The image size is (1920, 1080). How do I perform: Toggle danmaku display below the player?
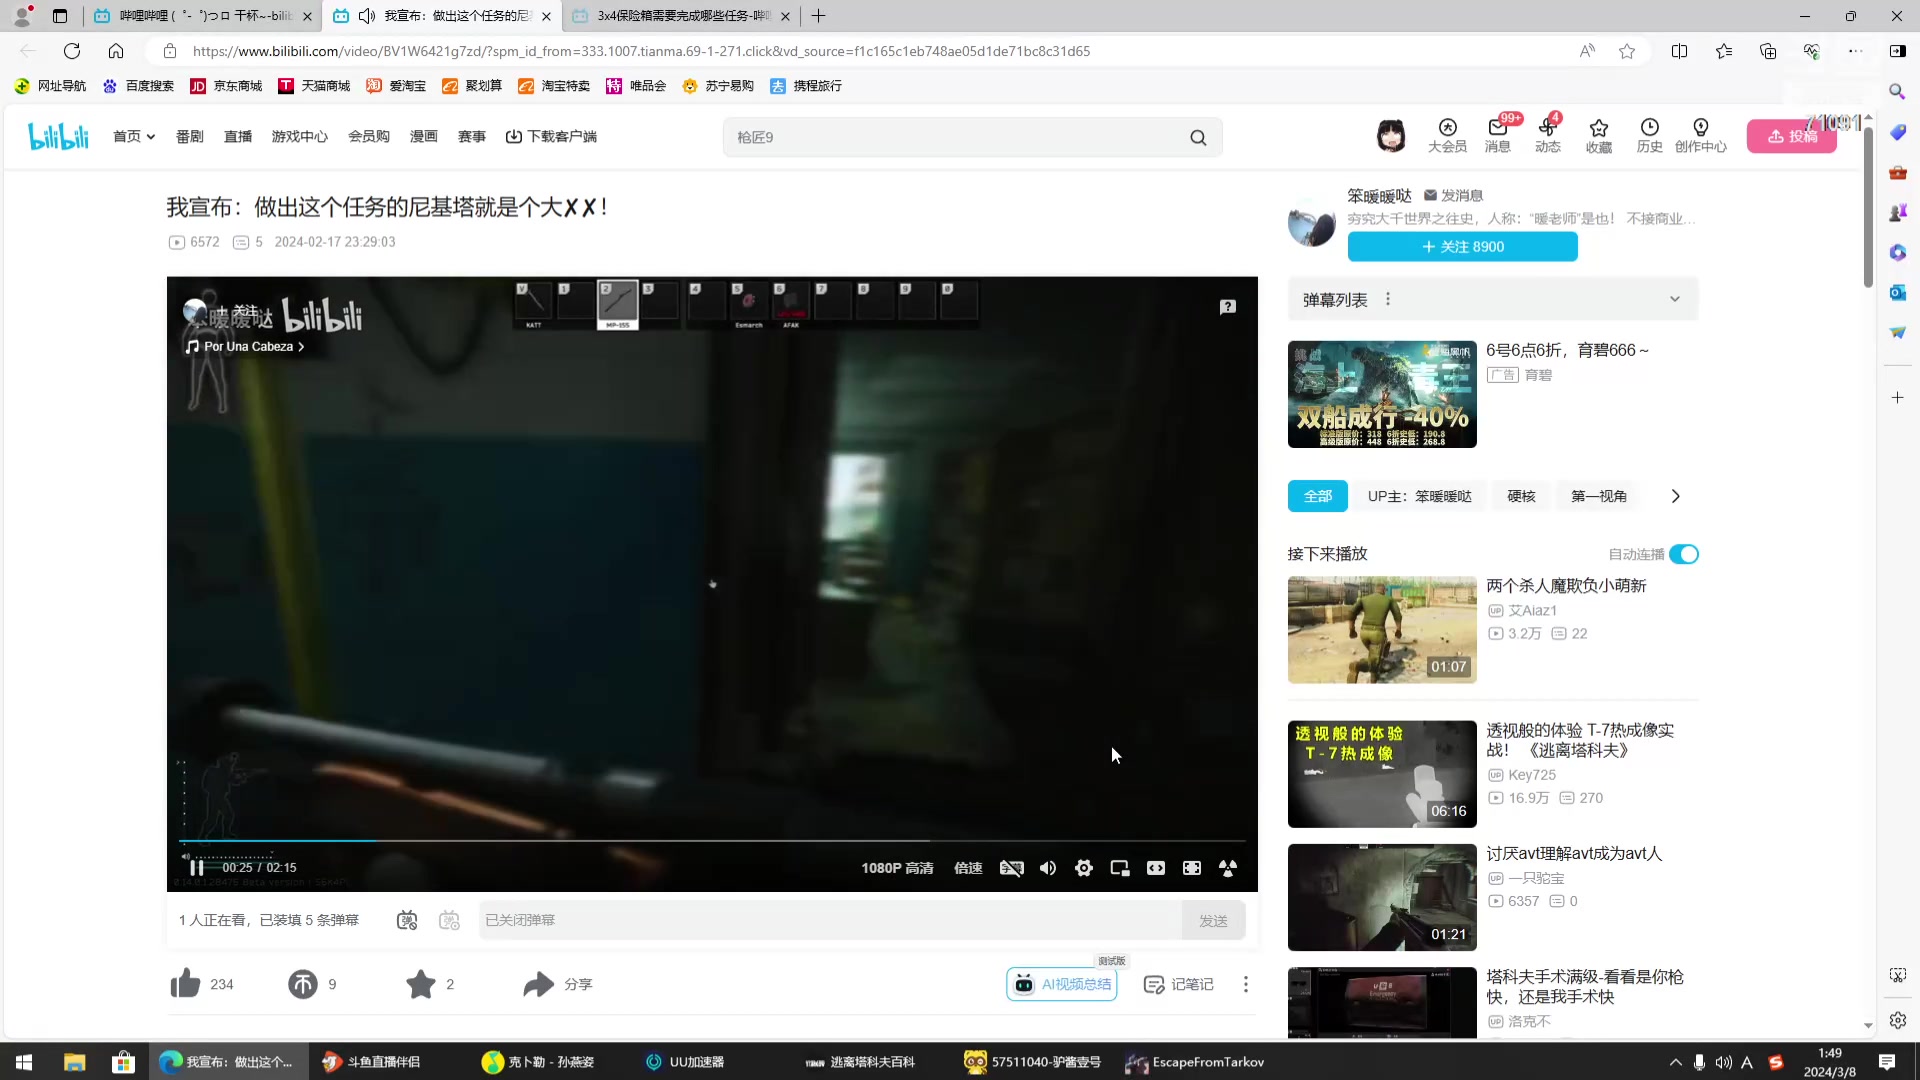click(407, 920)
